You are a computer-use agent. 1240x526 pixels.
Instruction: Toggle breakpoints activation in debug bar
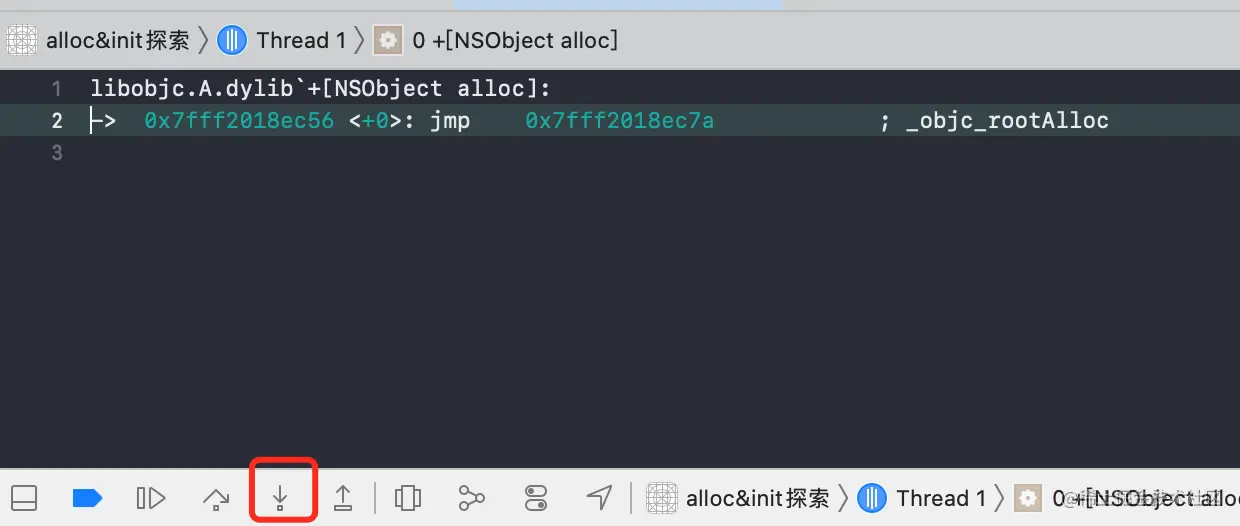[88, 497]
